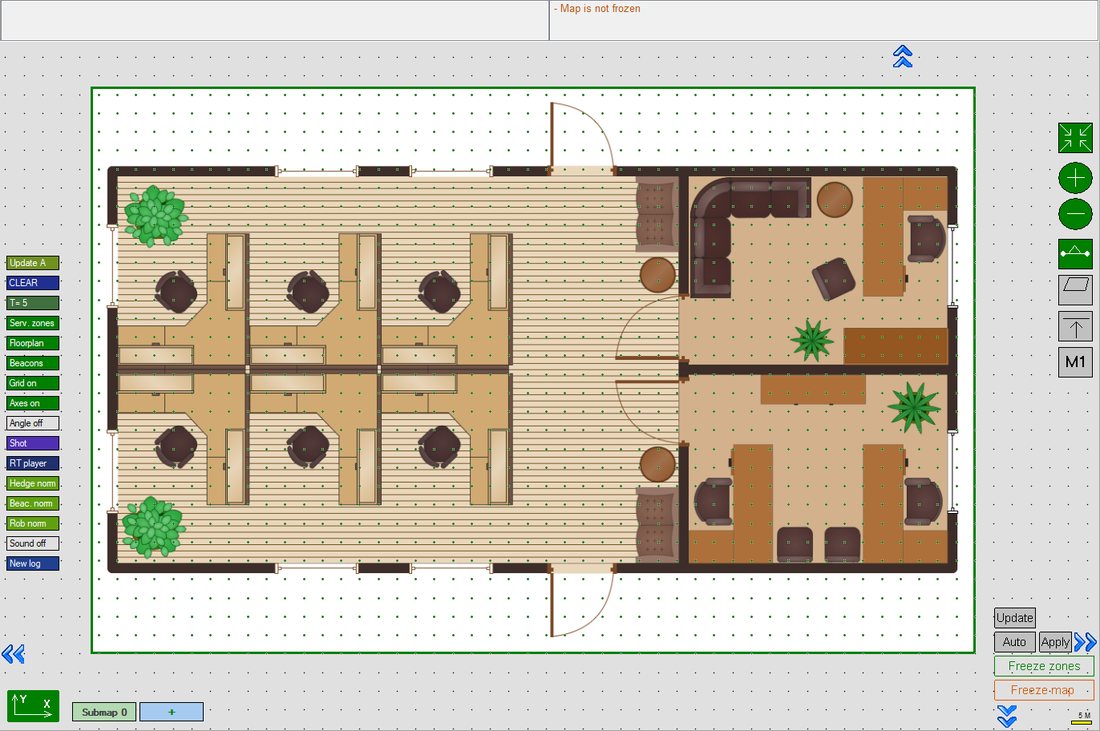The height and width of the screenshot is (731, 1100).
Task: Click the purple Shot button
Action: click(32, 443)
